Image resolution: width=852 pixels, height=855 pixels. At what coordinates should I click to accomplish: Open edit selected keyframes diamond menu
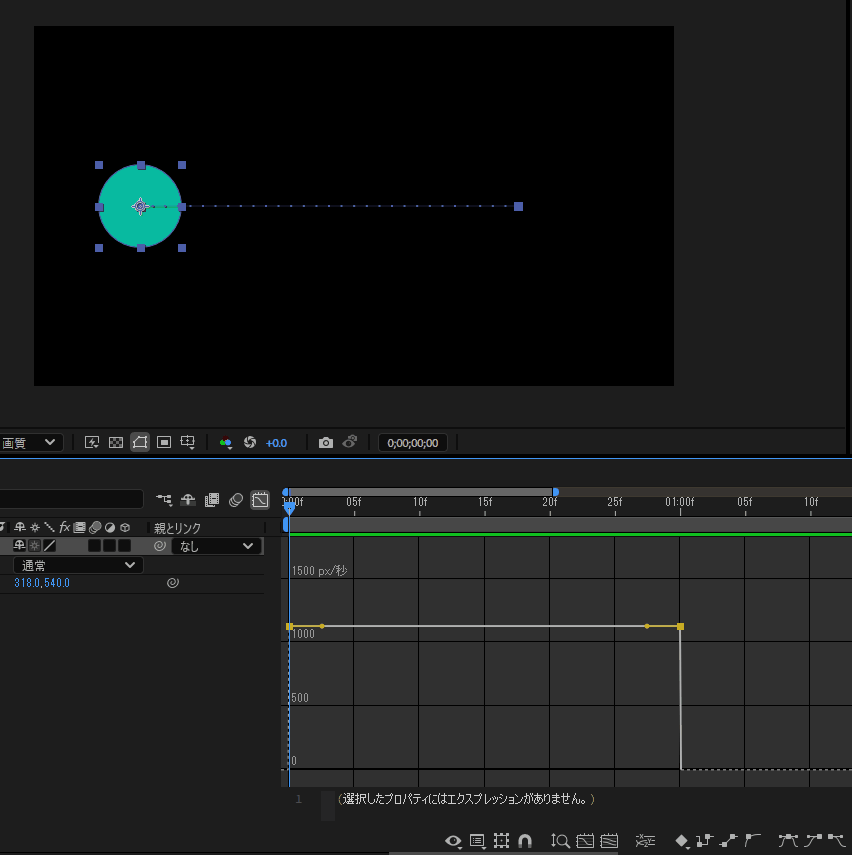tap(682, 841)
